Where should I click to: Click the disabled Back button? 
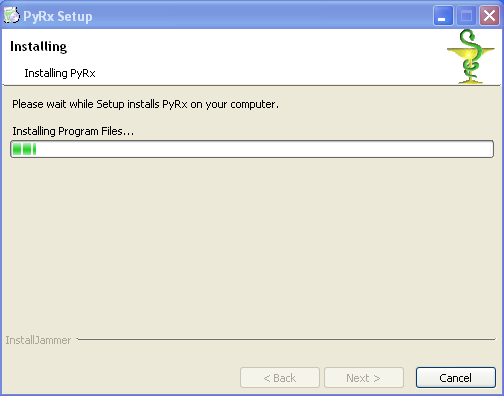[x=280, y=378]
